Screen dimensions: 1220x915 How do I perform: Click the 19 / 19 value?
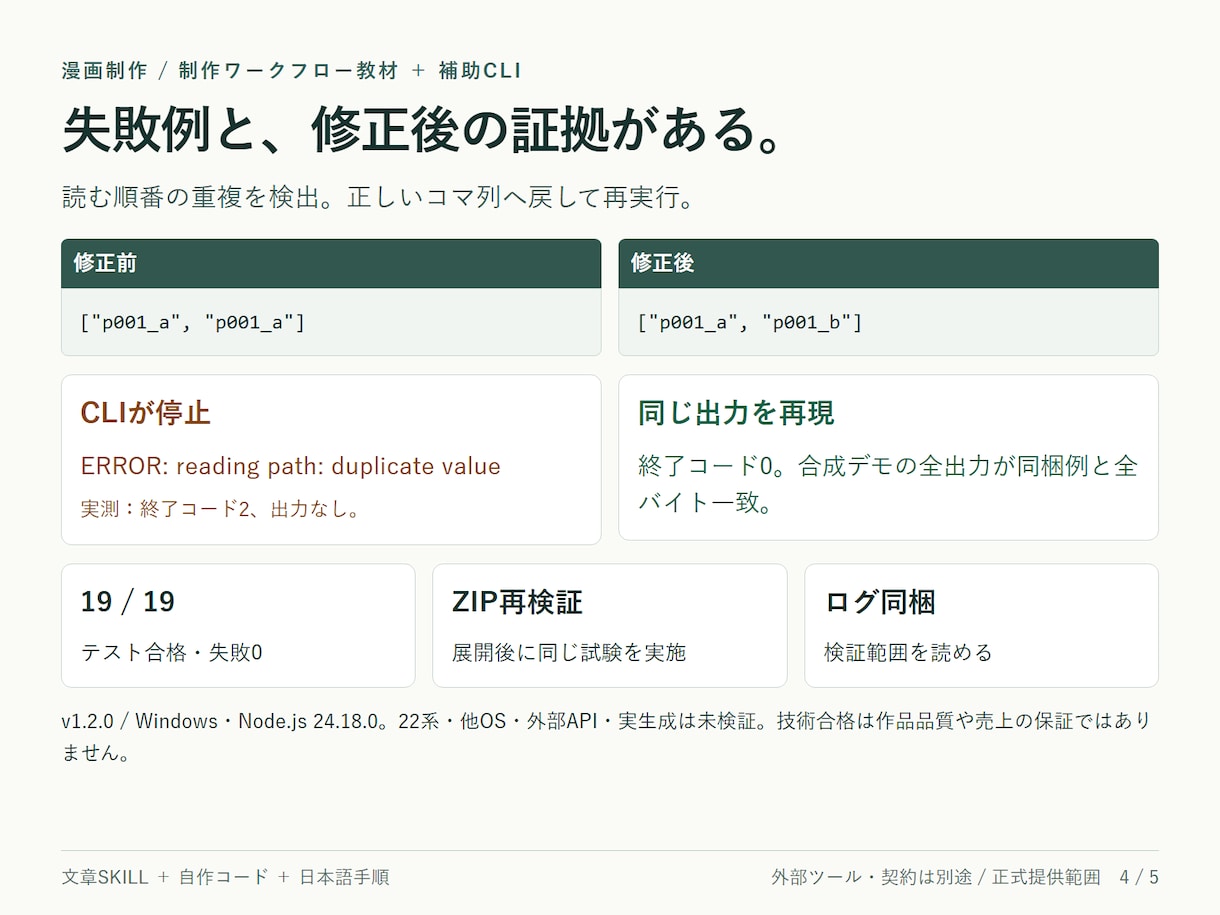coord(128,602)
